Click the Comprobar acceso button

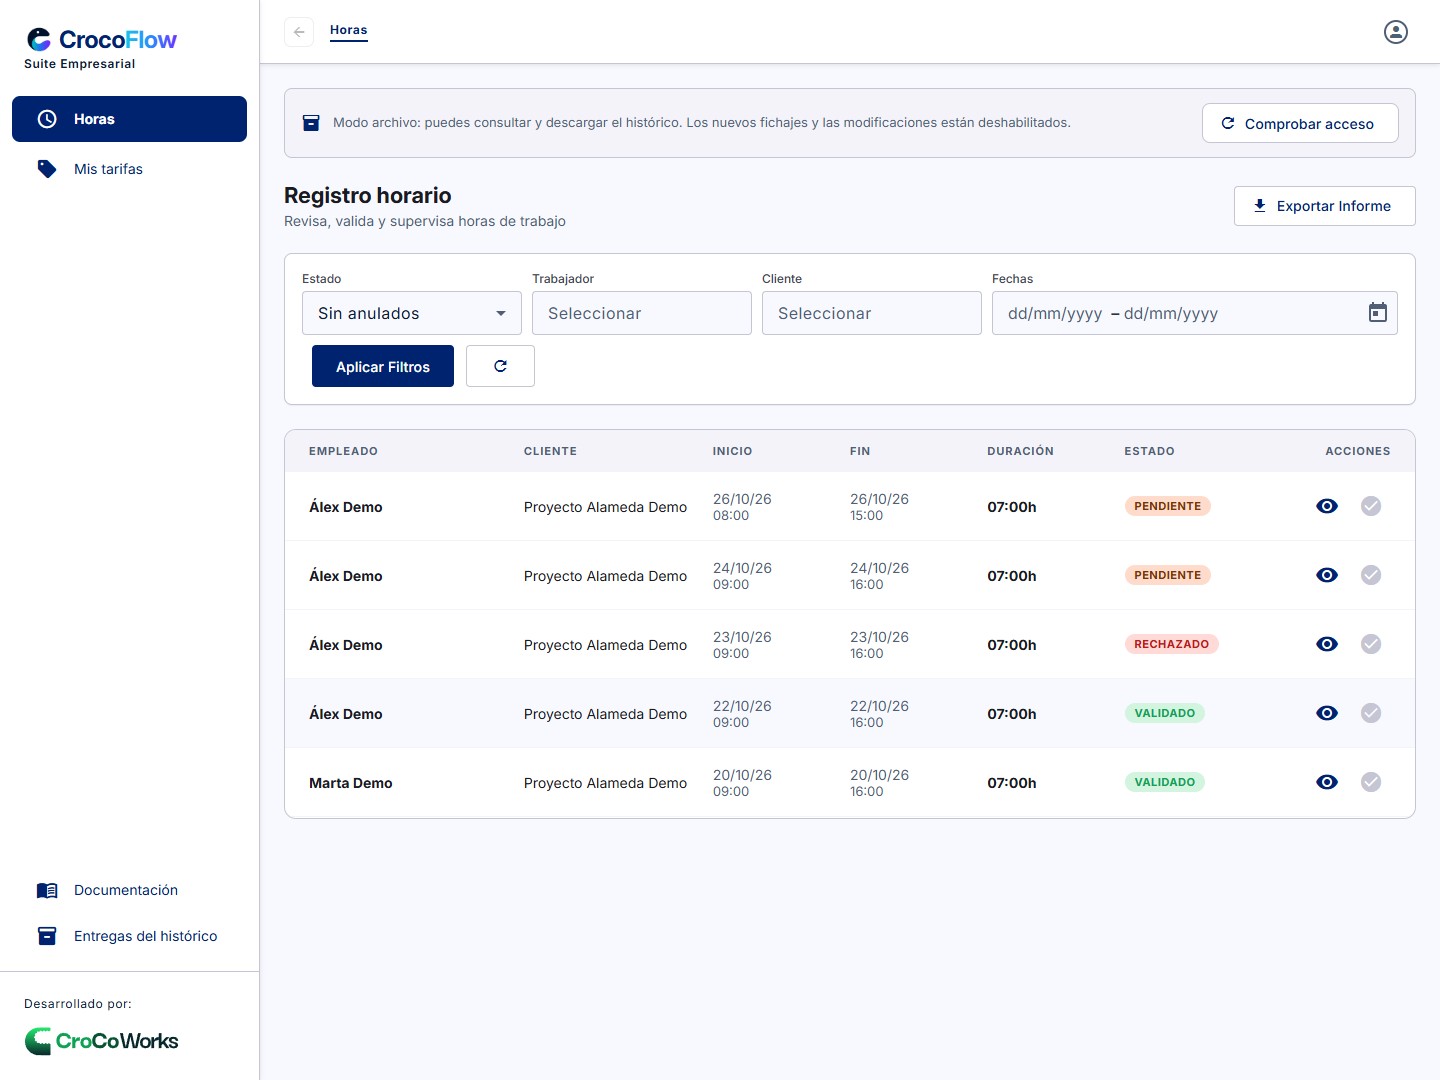point(1300,123)
